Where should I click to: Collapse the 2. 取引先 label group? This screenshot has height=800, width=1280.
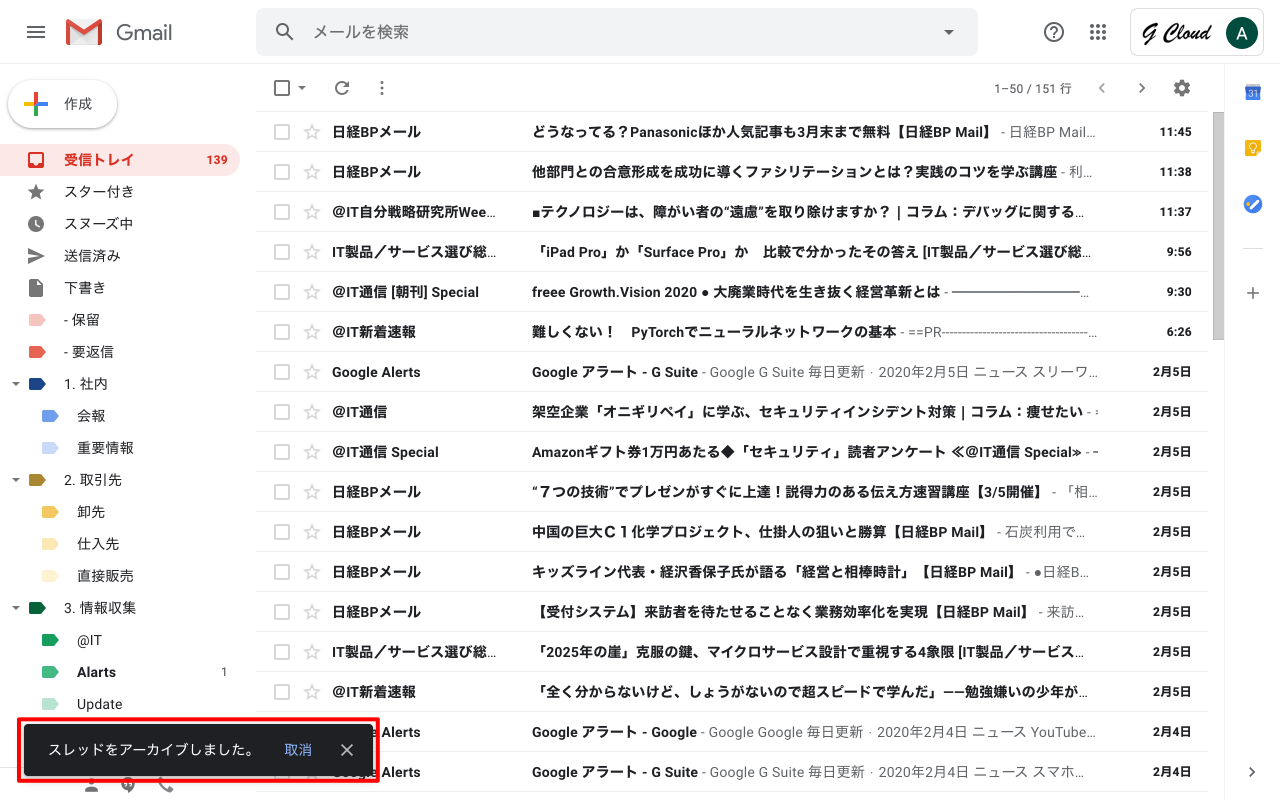click(x=15, y=480)
